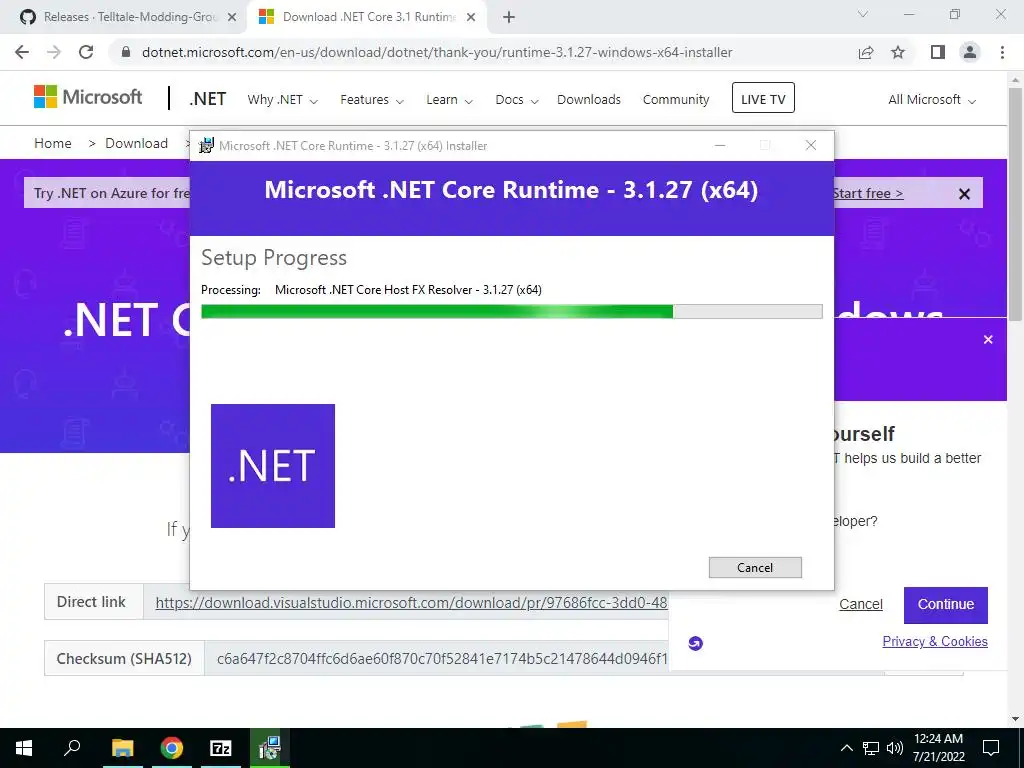Click the installer title bar icon
The image size is (1024, 768).
[x=206, y=146]
